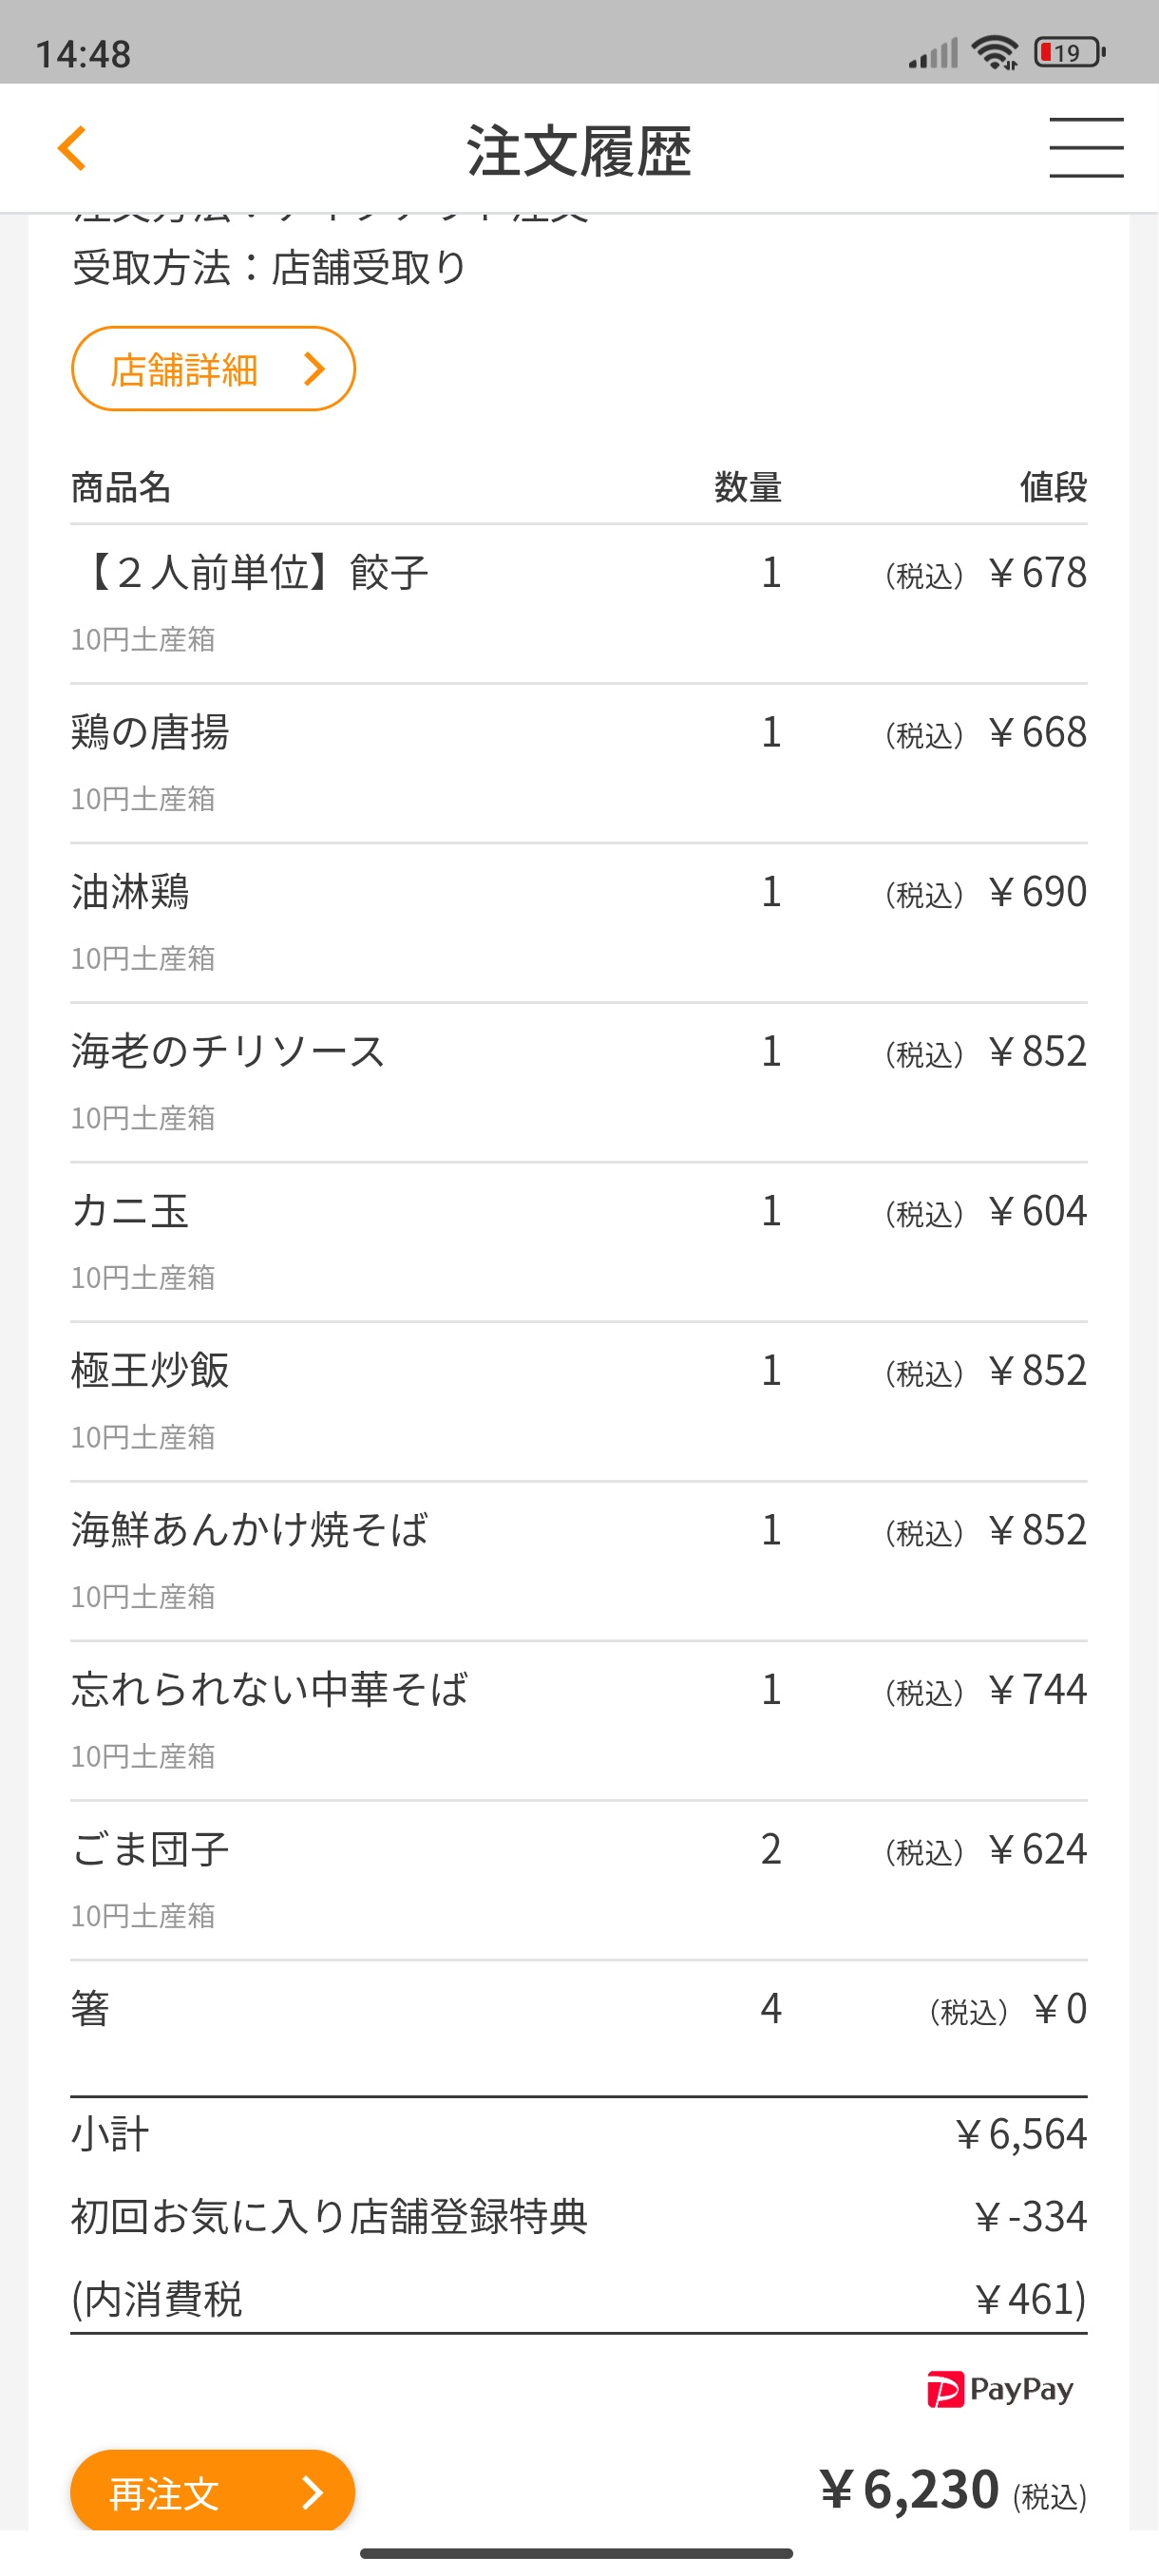The image size is (1159, 2576).
Task: Tap the cellular signal bars icon
Action: tap(933, 53)
